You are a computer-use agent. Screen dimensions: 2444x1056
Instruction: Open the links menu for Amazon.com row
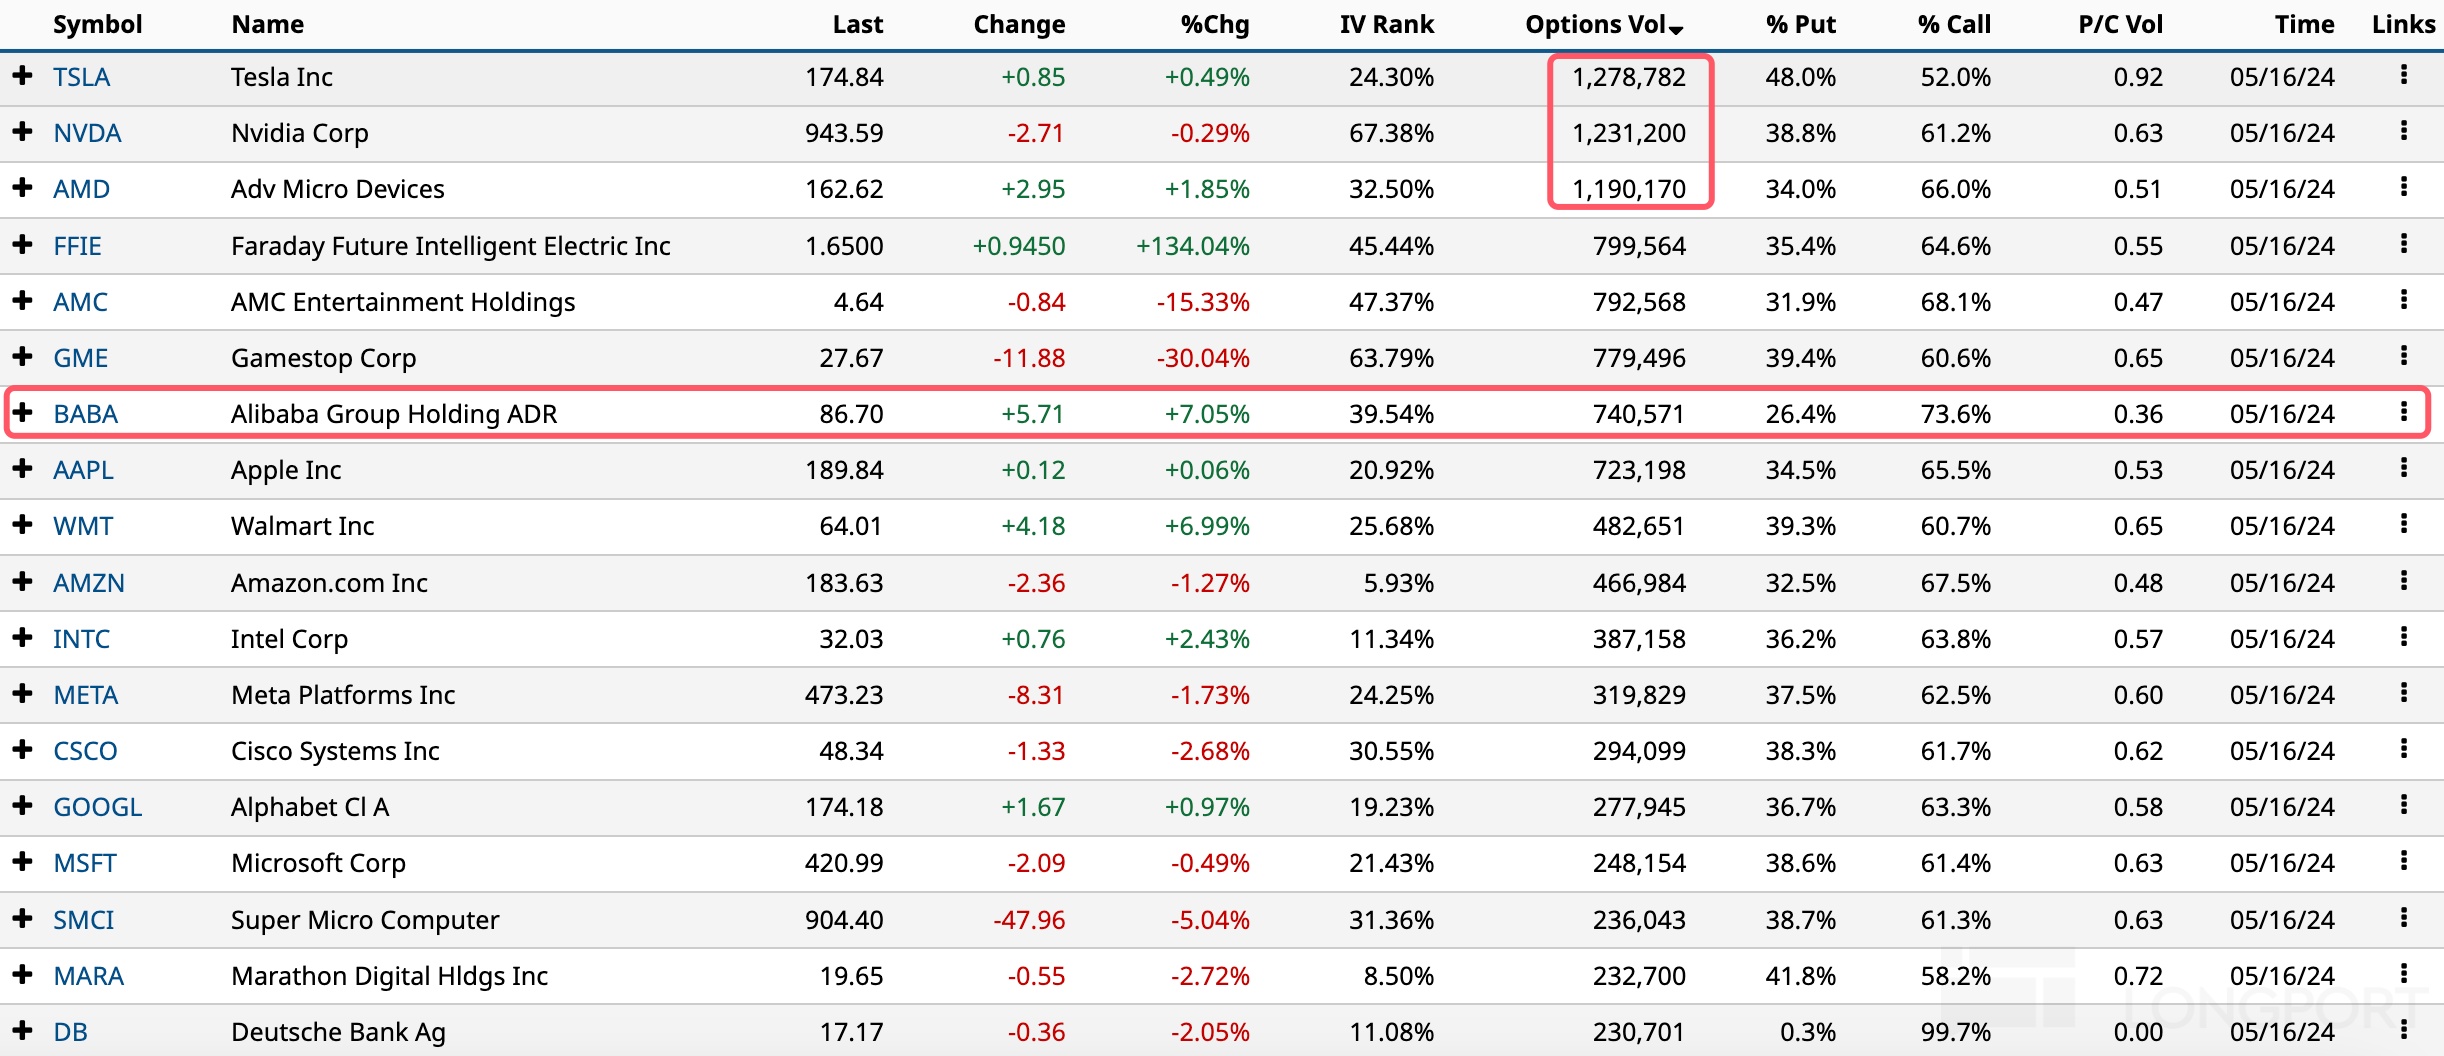point(2403,581)
